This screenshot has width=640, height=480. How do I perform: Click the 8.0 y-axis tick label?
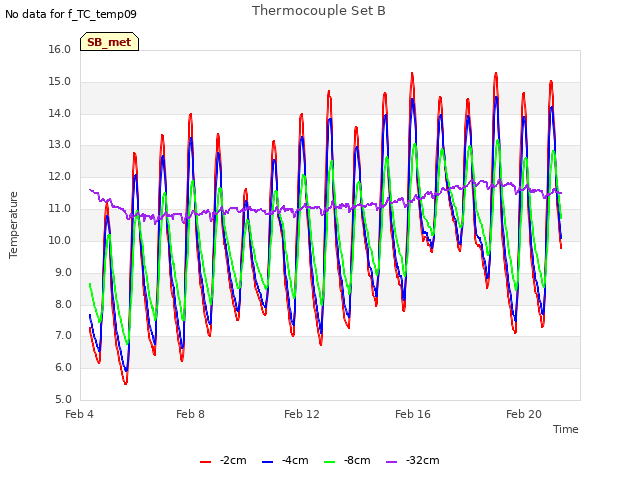(x=63, y=304)
